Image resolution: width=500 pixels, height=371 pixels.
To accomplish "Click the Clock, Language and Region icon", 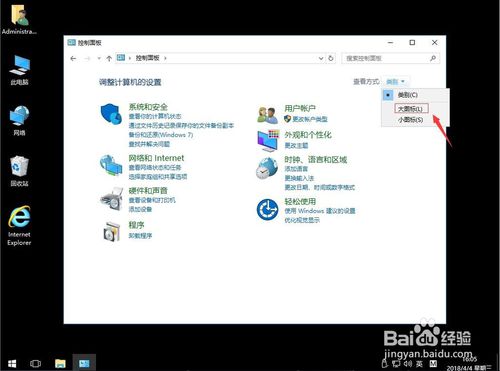I will pos(267,168).
